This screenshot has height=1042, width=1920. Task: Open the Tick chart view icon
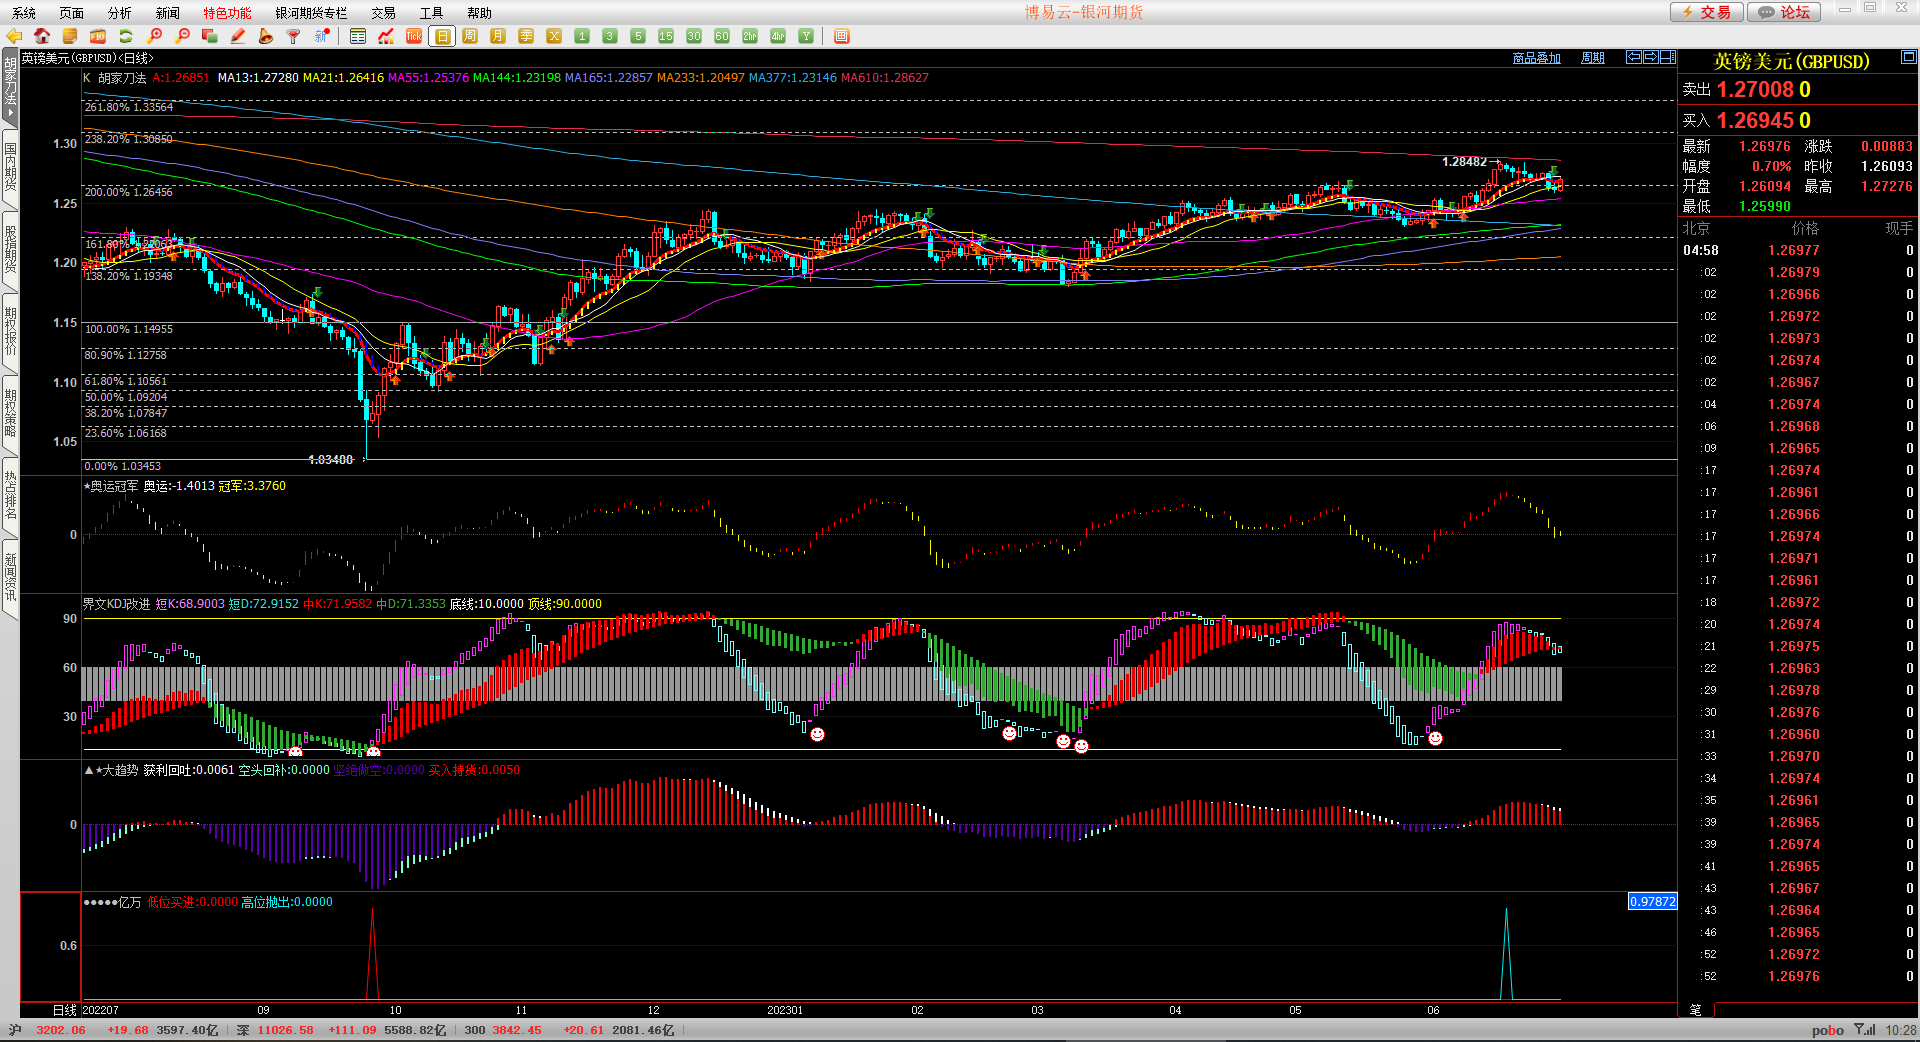414,36
